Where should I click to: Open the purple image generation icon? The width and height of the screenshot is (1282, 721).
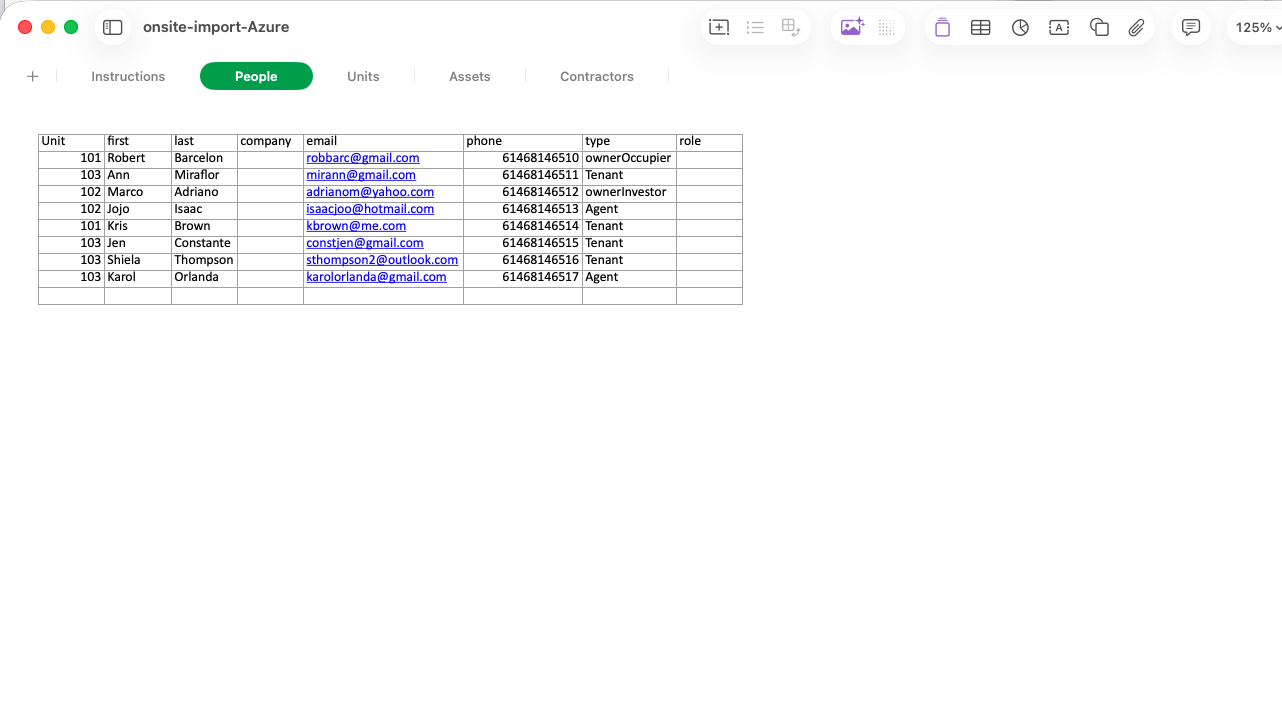click(x=852, y=28)
